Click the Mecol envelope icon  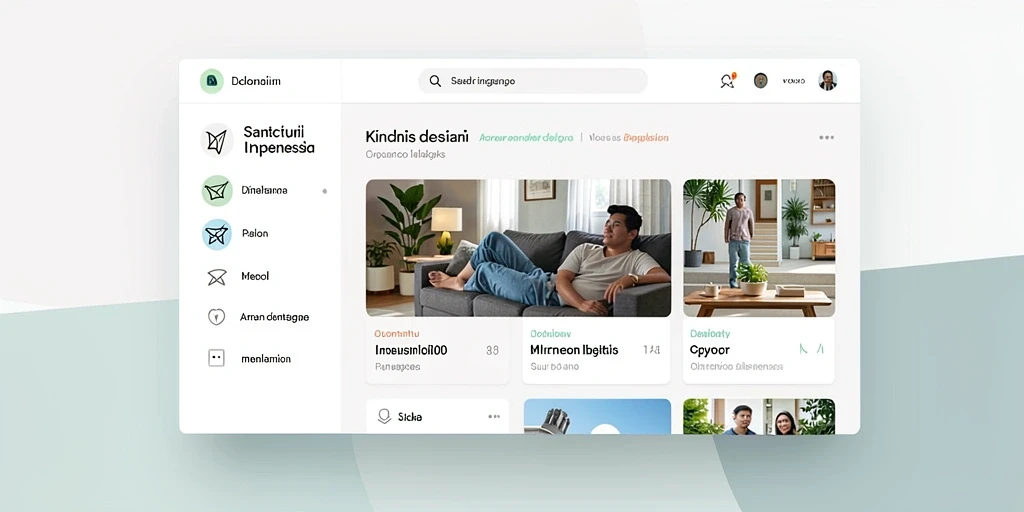216,277
